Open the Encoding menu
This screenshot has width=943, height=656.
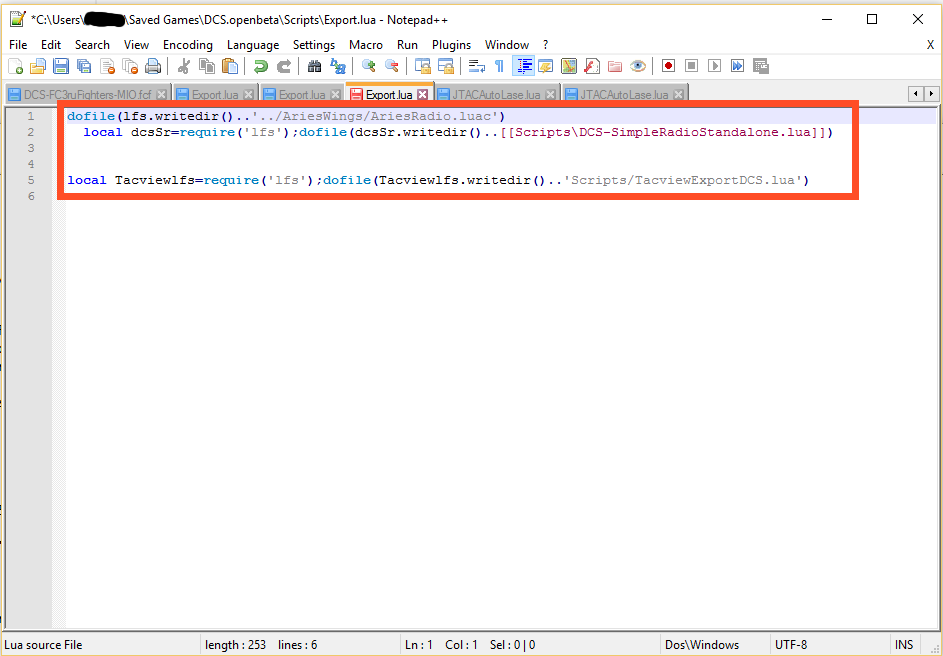pyautogui.click(x=188, y=45)
